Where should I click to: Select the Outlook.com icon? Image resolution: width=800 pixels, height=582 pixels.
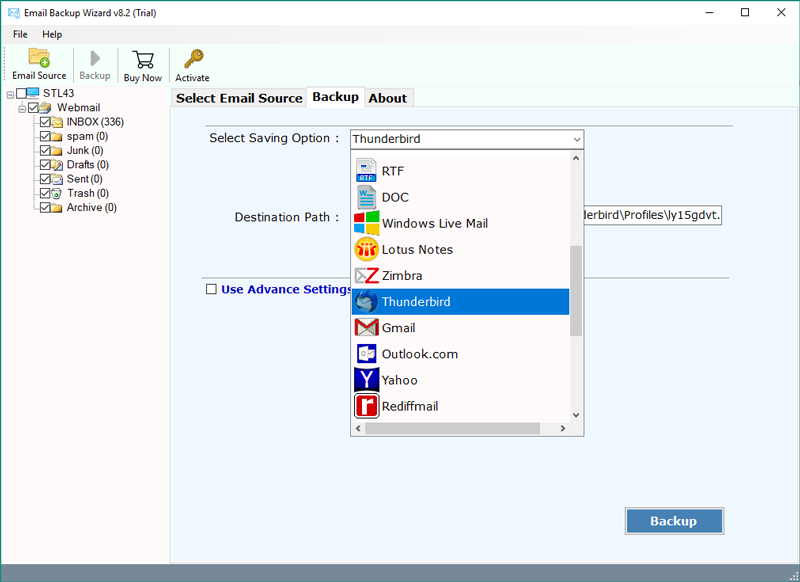coord(366,354)
